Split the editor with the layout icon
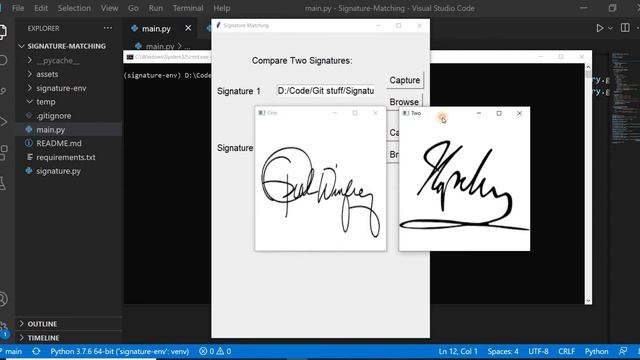Image resolution: width=640 pixels, height=360 pixels. point(625,28)
